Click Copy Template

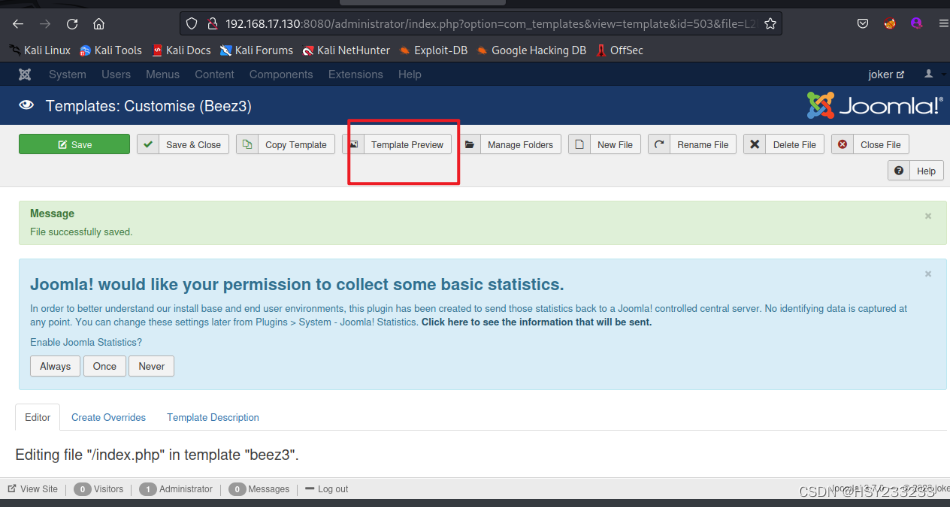tap(285, 144)
